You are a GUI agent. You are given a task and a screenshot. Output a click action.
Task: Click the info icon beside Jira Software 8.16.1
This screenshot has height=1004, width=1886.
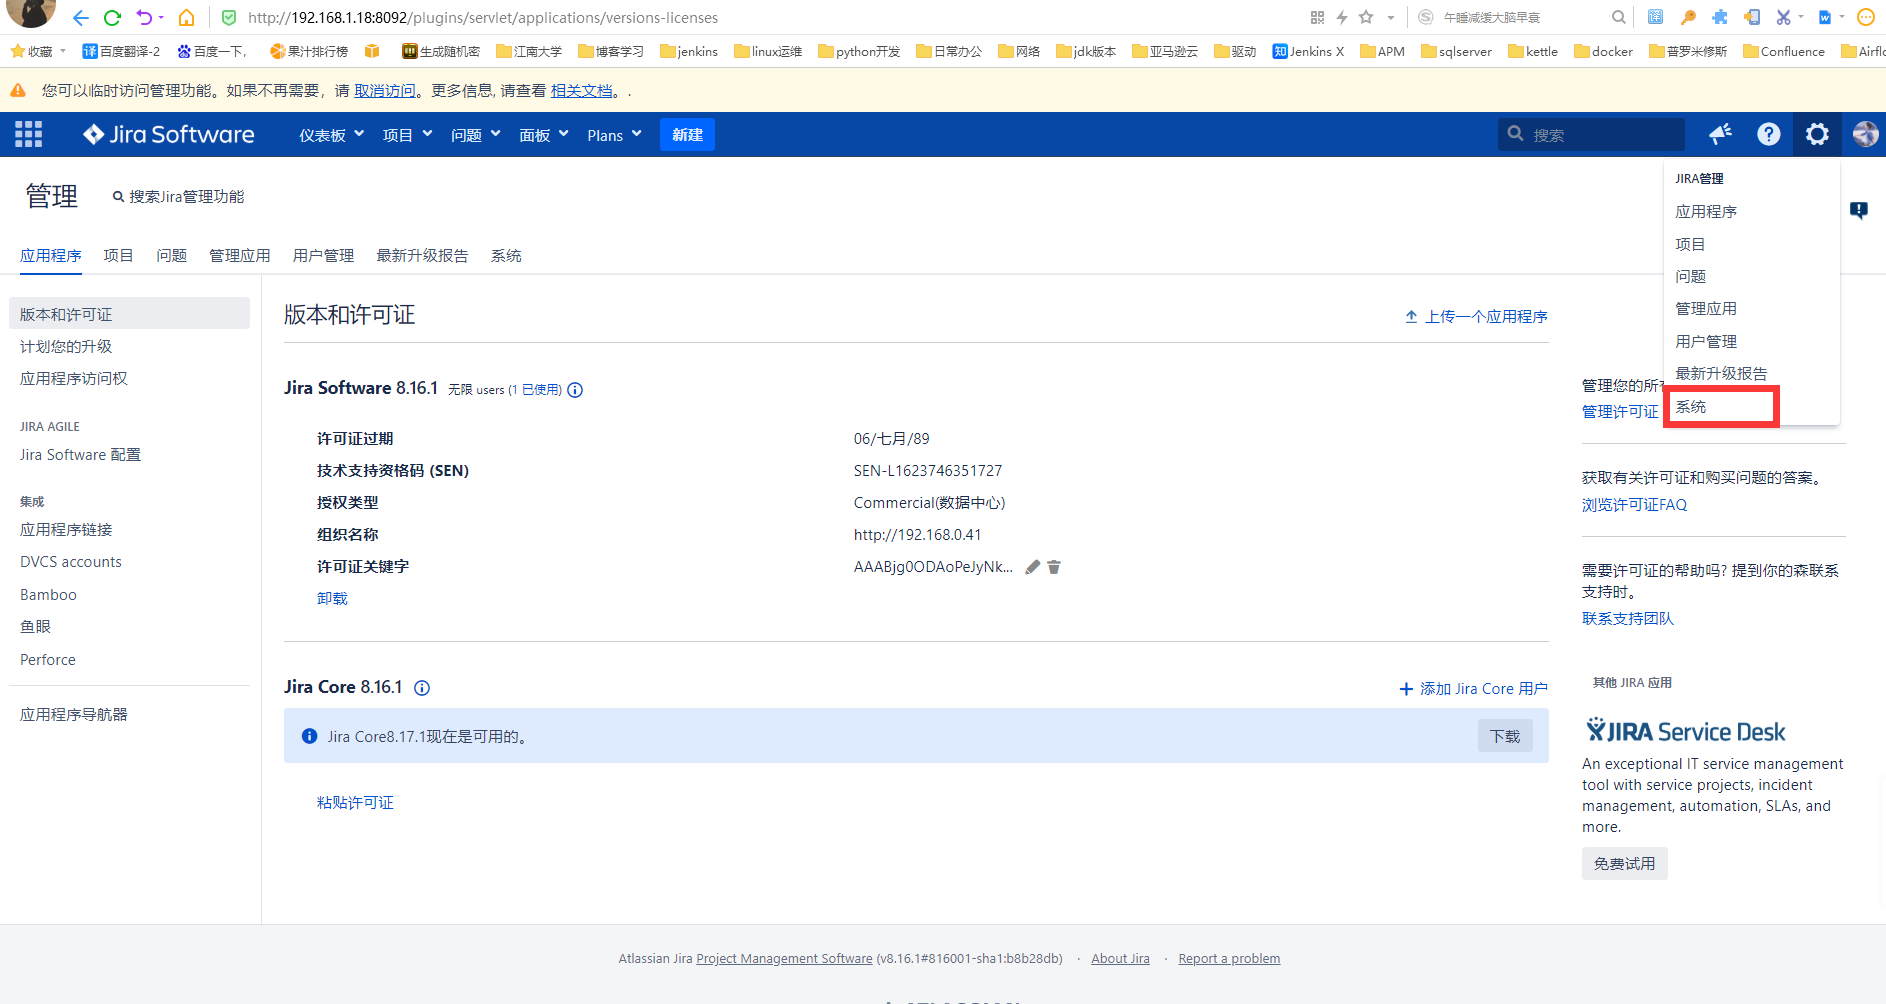pos(575,390)
